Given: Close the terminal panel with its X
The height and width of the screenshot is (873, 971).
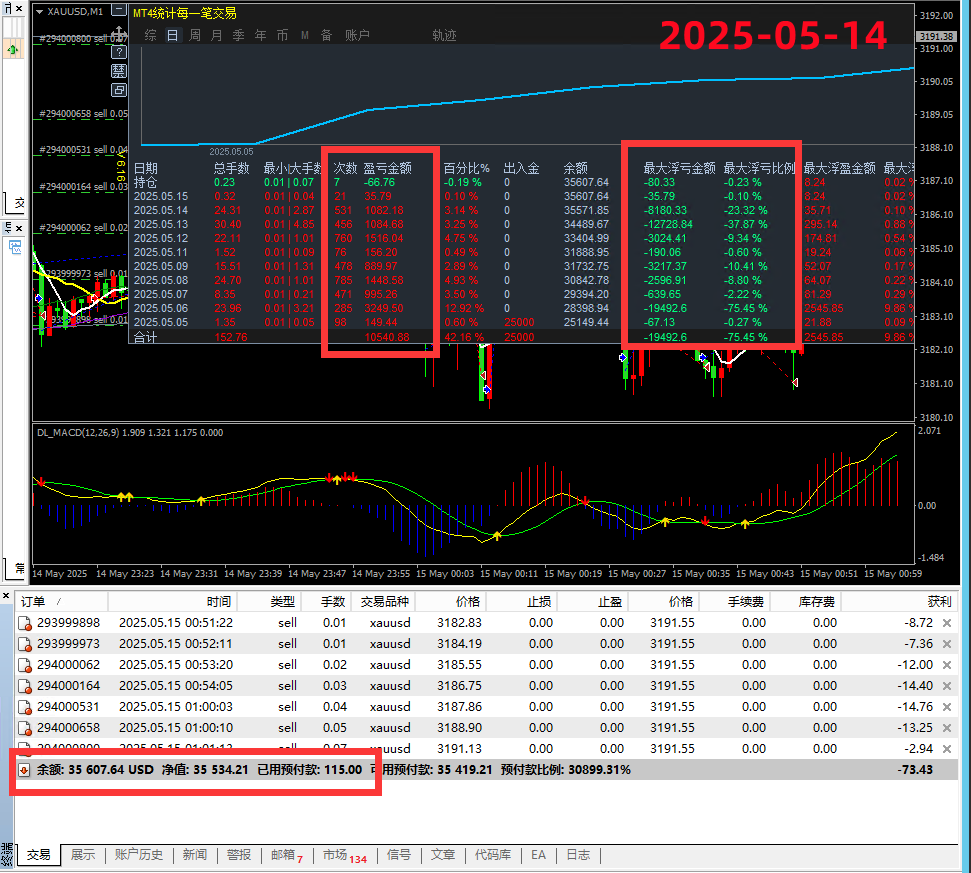Looking at the screenshot, I should tap(6, 596).
